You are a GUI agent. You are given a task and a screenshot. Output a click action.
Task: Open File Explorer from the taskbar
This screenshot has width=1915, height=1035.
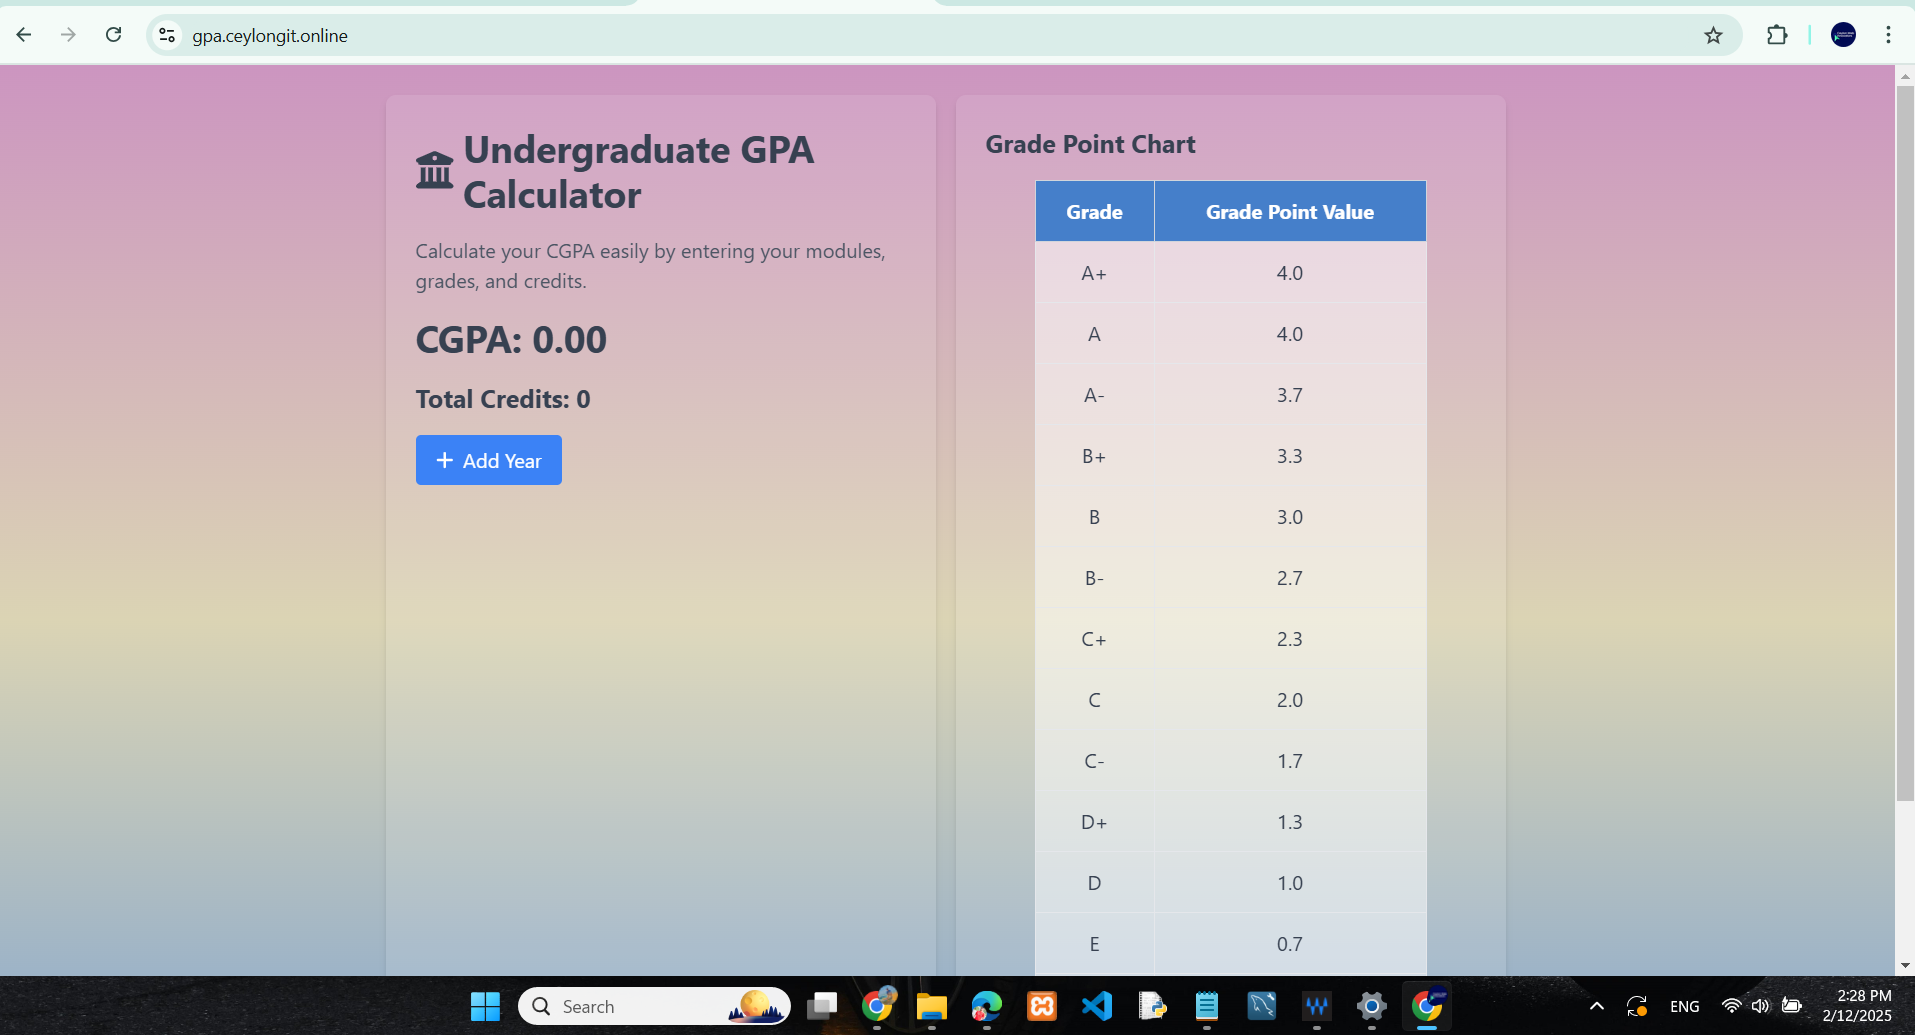(932, 1006)
